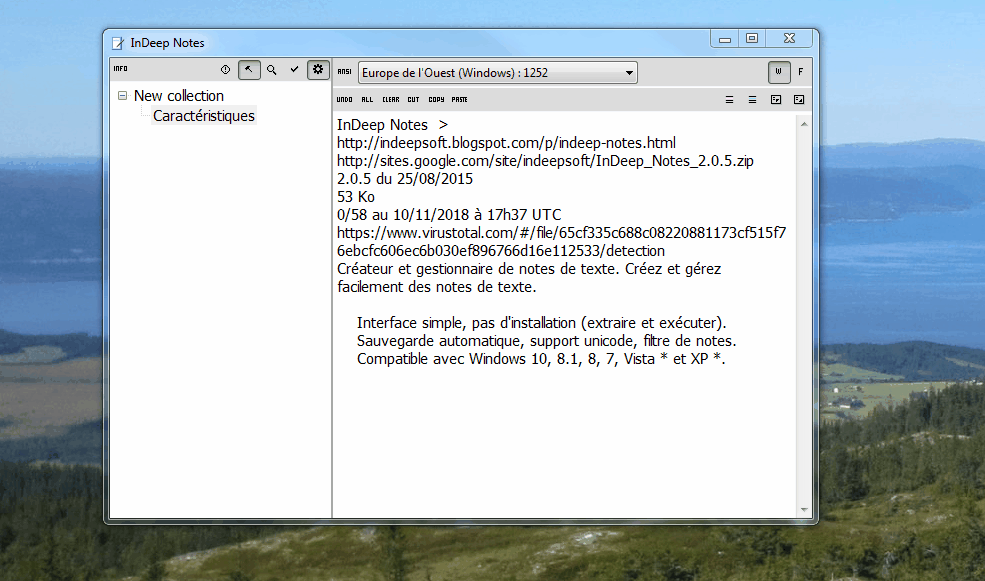Open the Europe de l'Ouest encoding dropdown
This screenshot has width=985, height=581.
click(x=497, y=73)
